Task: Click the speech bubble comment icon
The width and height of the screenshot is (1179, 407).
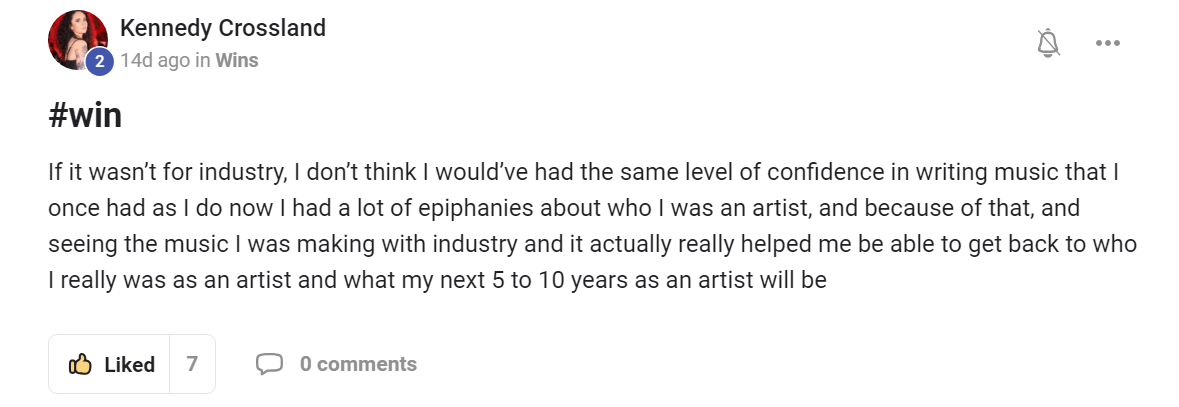Action: (269, 364)
